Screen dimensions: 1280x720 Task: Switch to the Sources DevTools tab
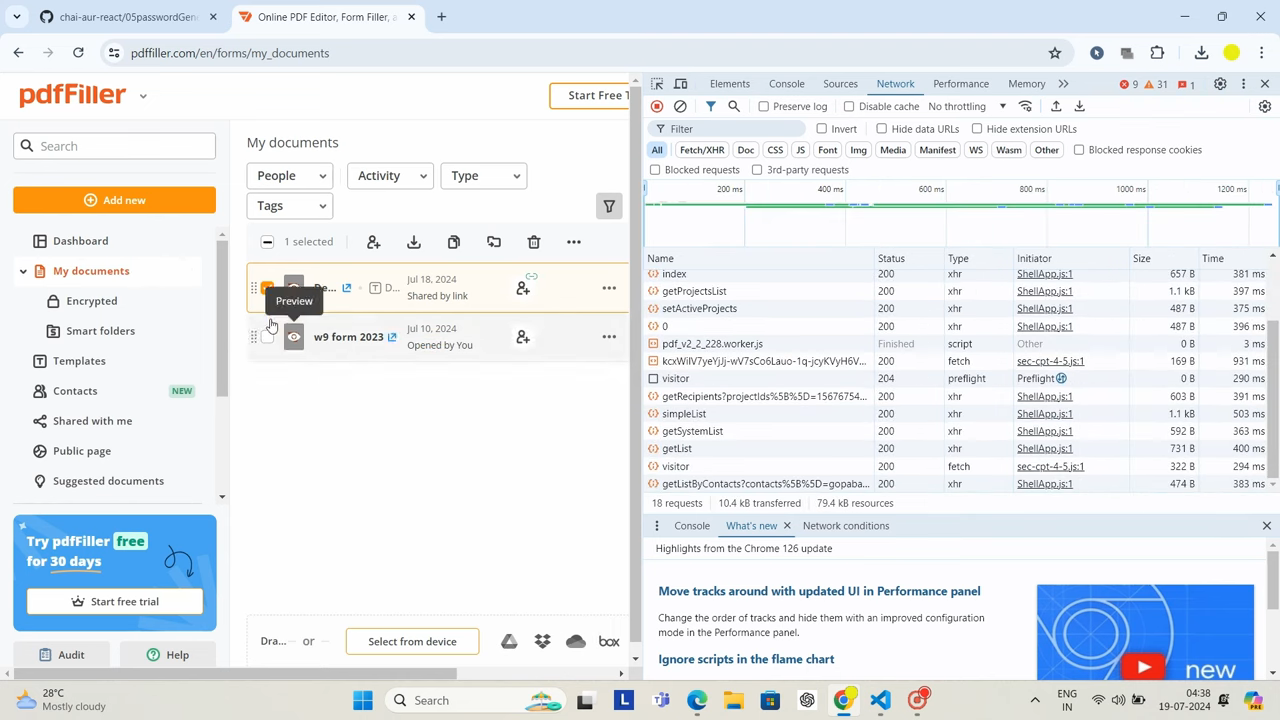pos(840,84)
